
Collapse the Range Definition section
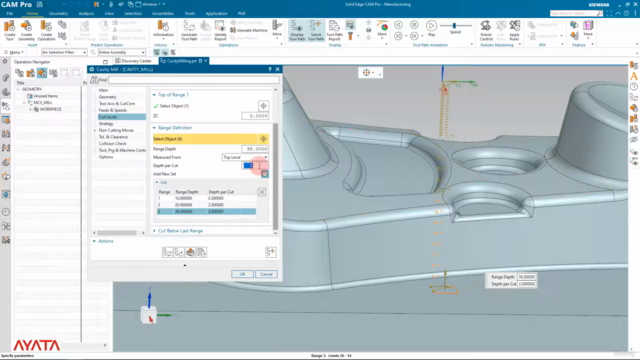click(x=154, y=128)
